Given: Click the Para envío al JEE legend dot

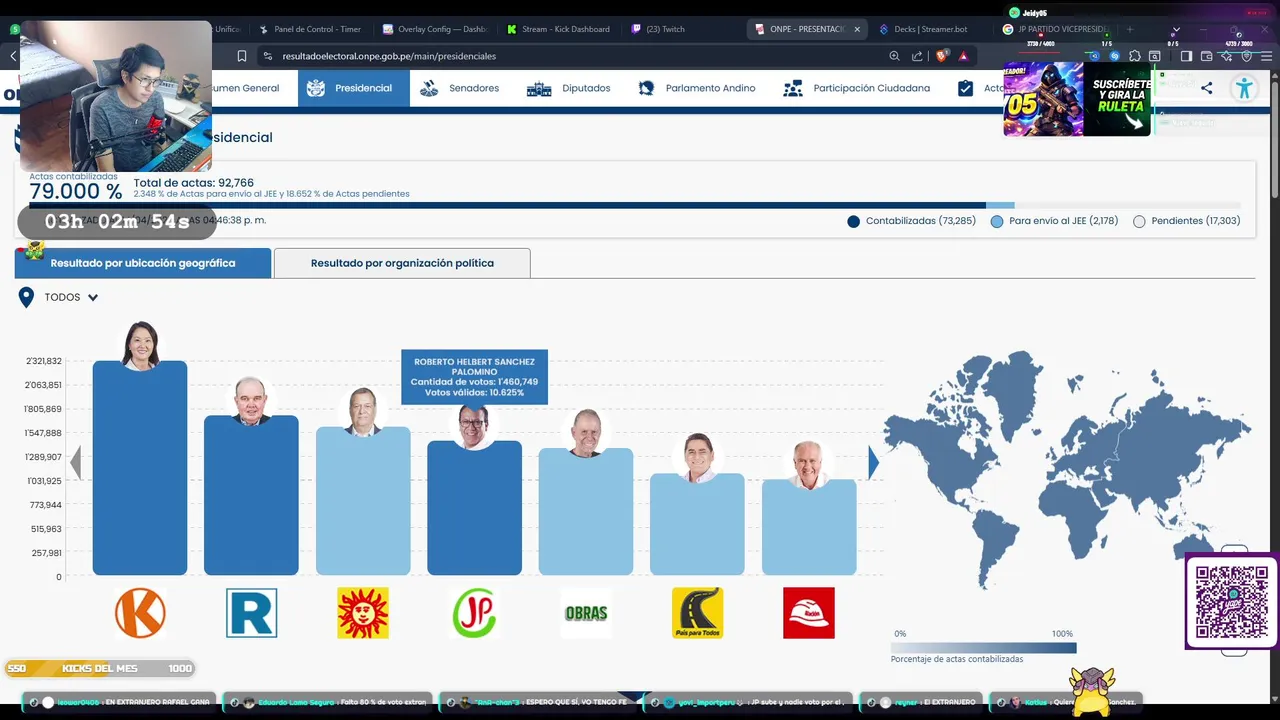Looking at the screenshot, I should pyautogui.click(x=997, y=221).
